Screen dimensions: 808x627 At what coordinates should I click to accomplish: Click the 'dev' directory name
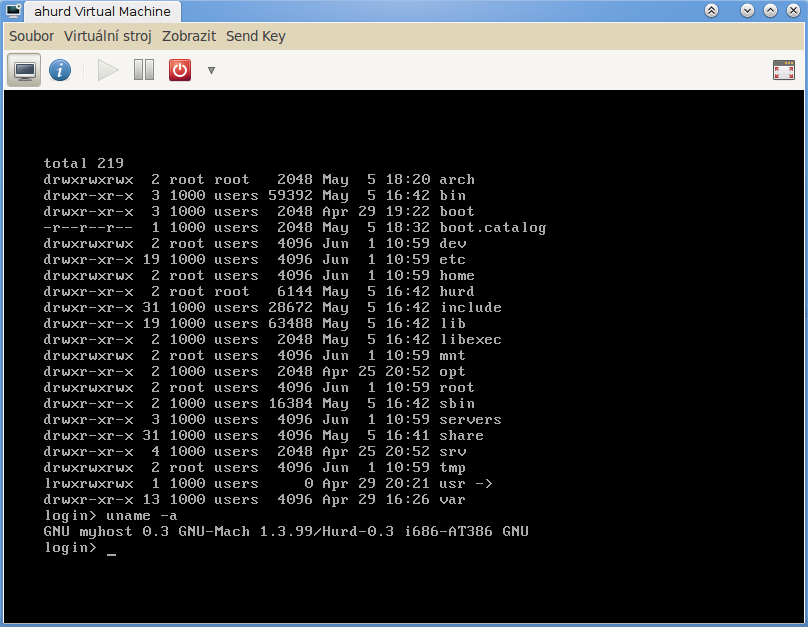[453, 243]
